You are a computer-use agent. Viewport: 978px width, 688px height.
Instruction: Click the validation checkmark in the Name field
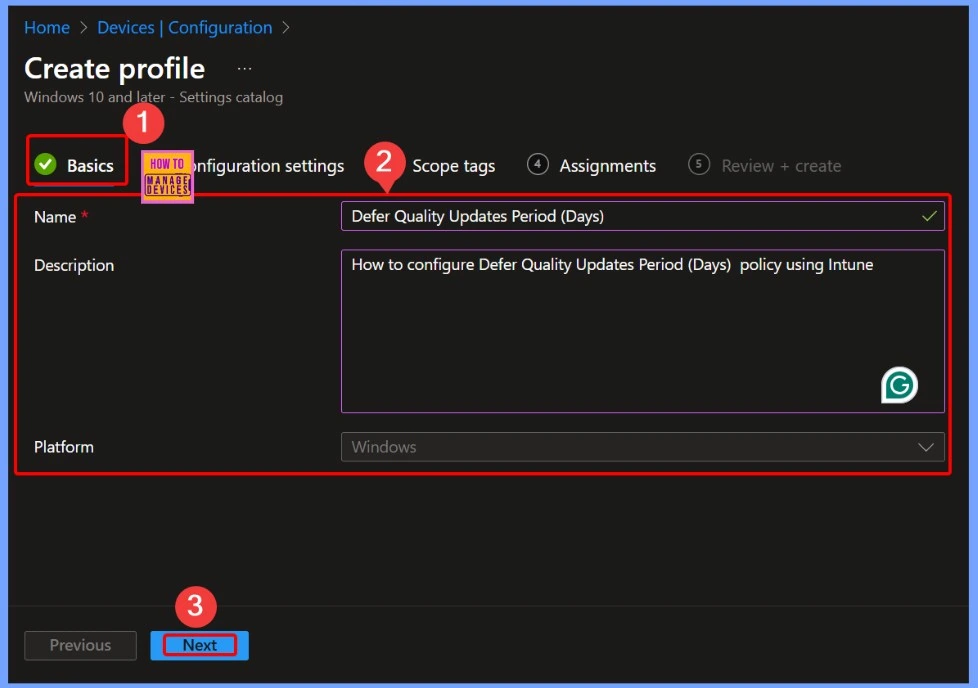929,216
